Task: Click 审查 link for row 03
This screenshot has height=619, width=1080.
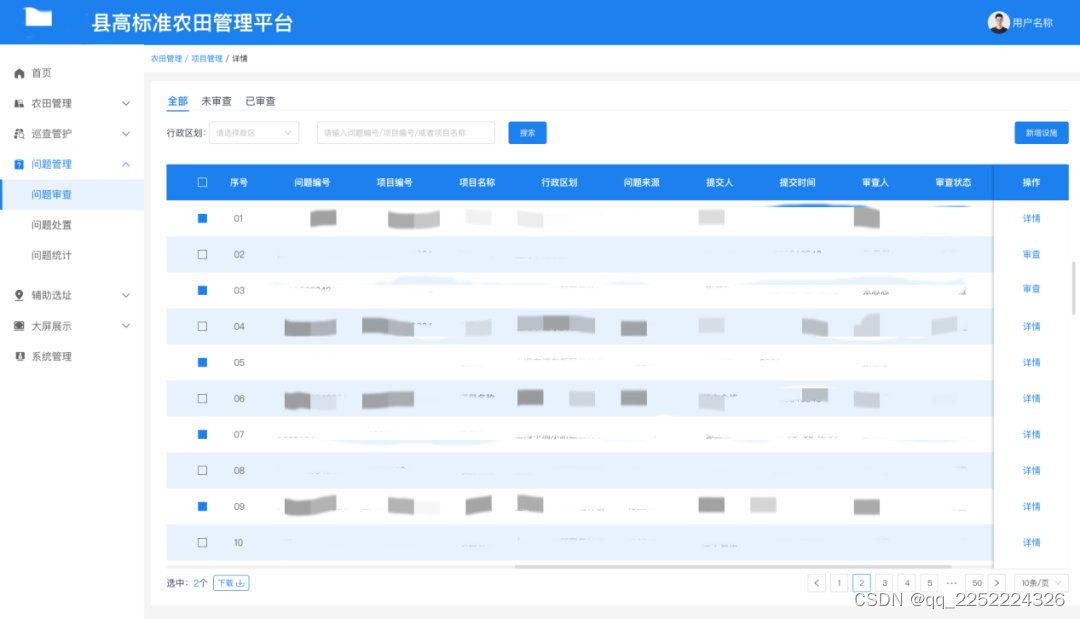Action: tap(1031, 289)
